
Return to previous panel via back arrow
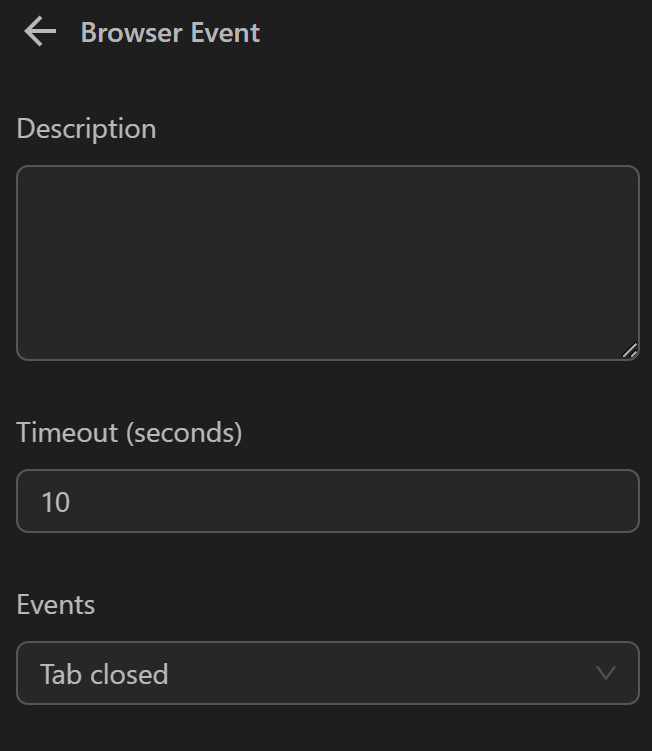[x=40, y=32]
